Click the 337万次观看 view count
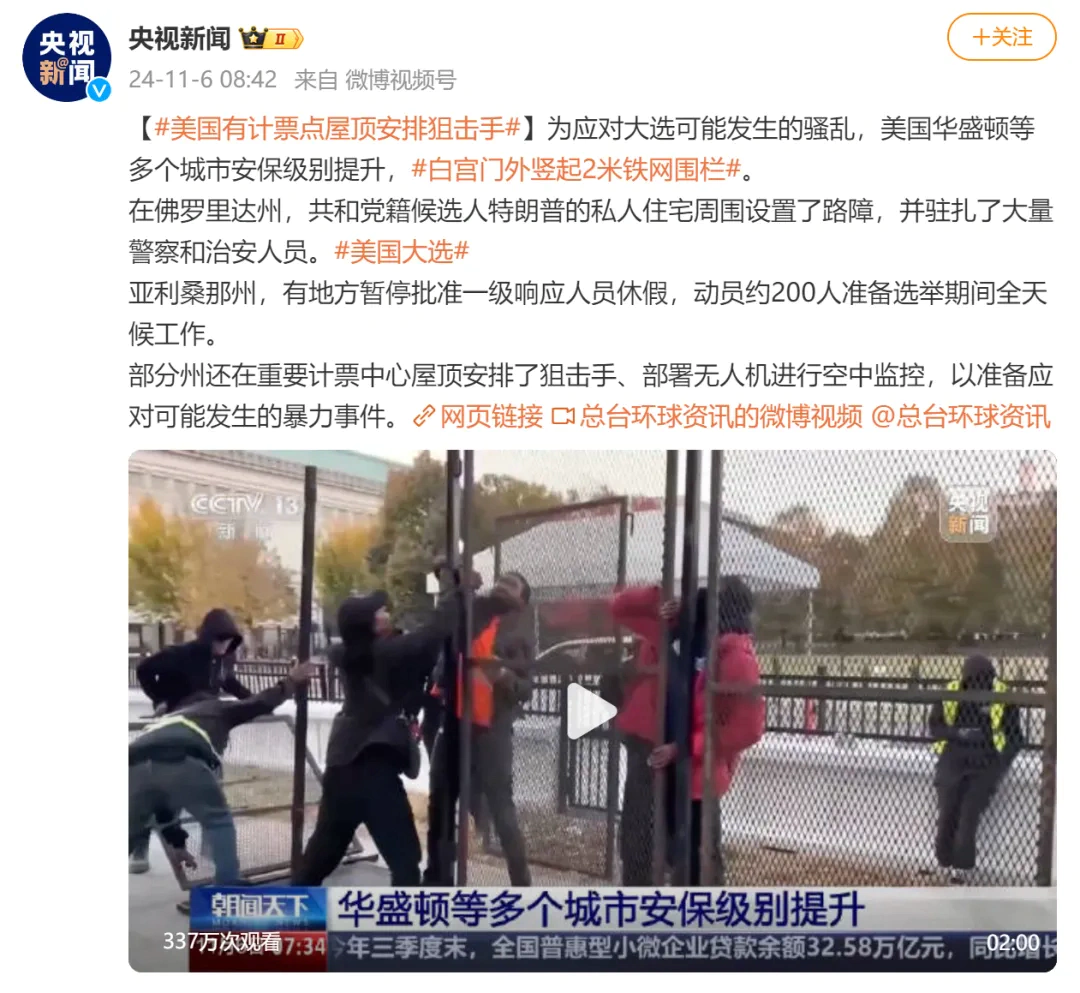 coord(222,941)
